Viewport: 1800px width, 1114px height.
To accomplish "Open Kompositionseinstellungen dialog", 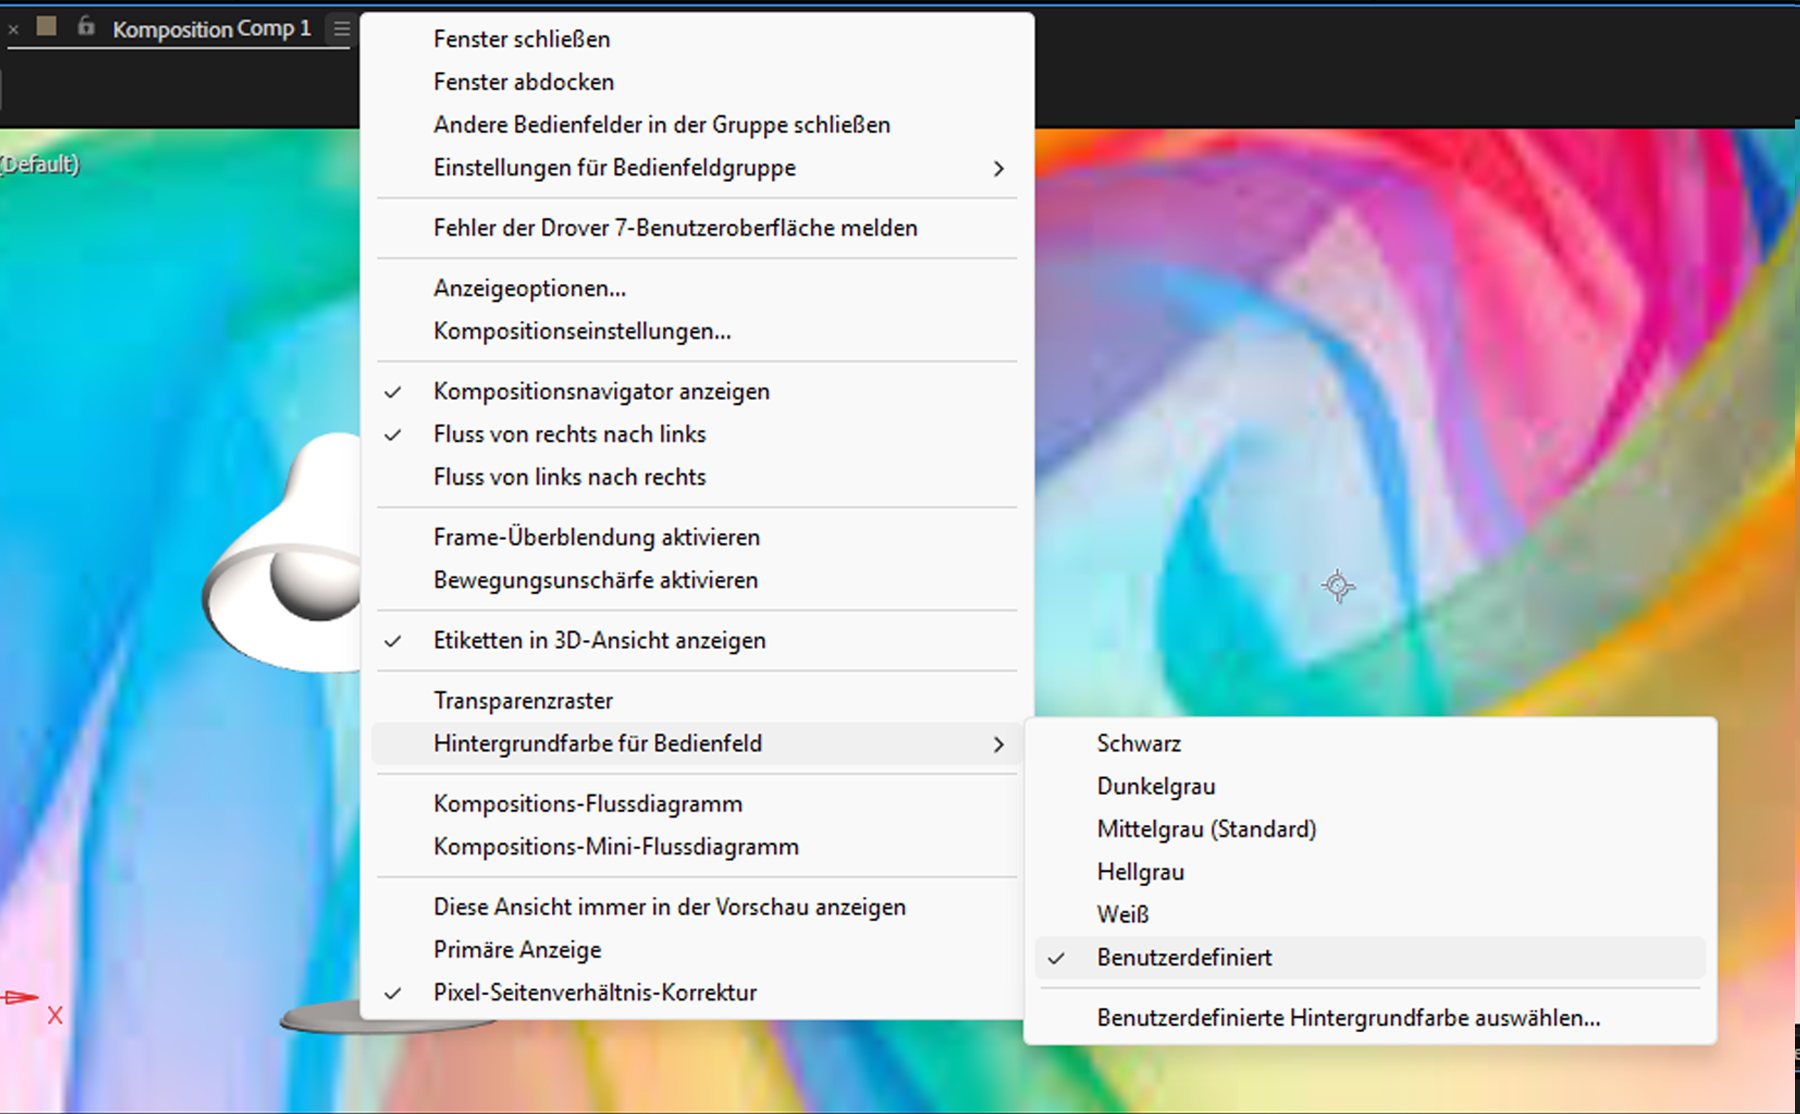I will 582,331.
